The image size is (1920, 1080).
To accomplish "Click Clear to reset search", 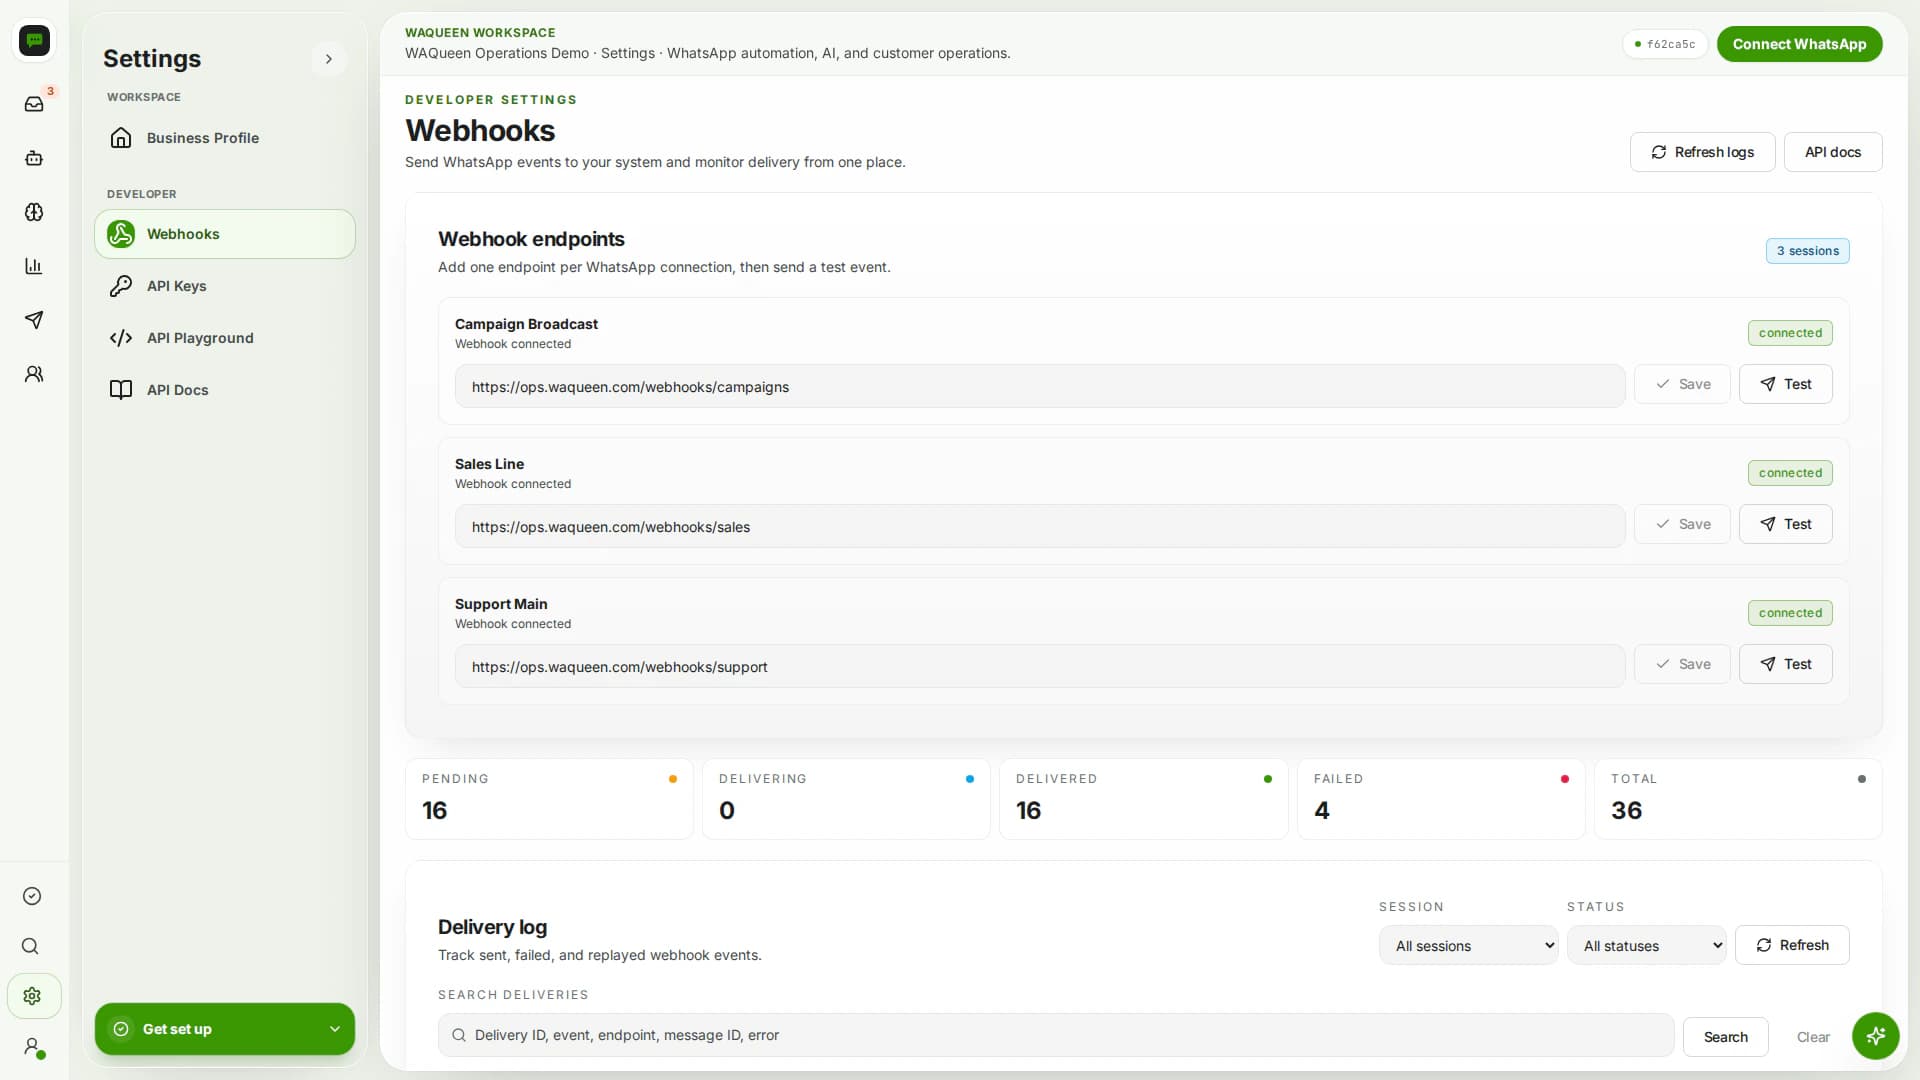I will click(1813, 1037).
